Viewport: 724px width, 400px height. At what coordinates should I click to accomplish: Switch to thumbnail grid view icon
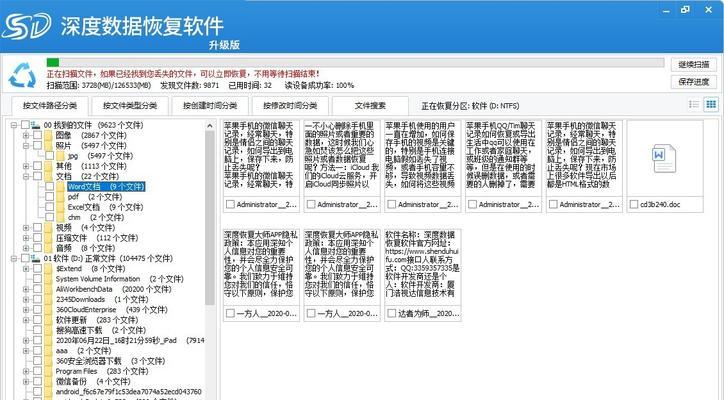click(x=711, y=104)
